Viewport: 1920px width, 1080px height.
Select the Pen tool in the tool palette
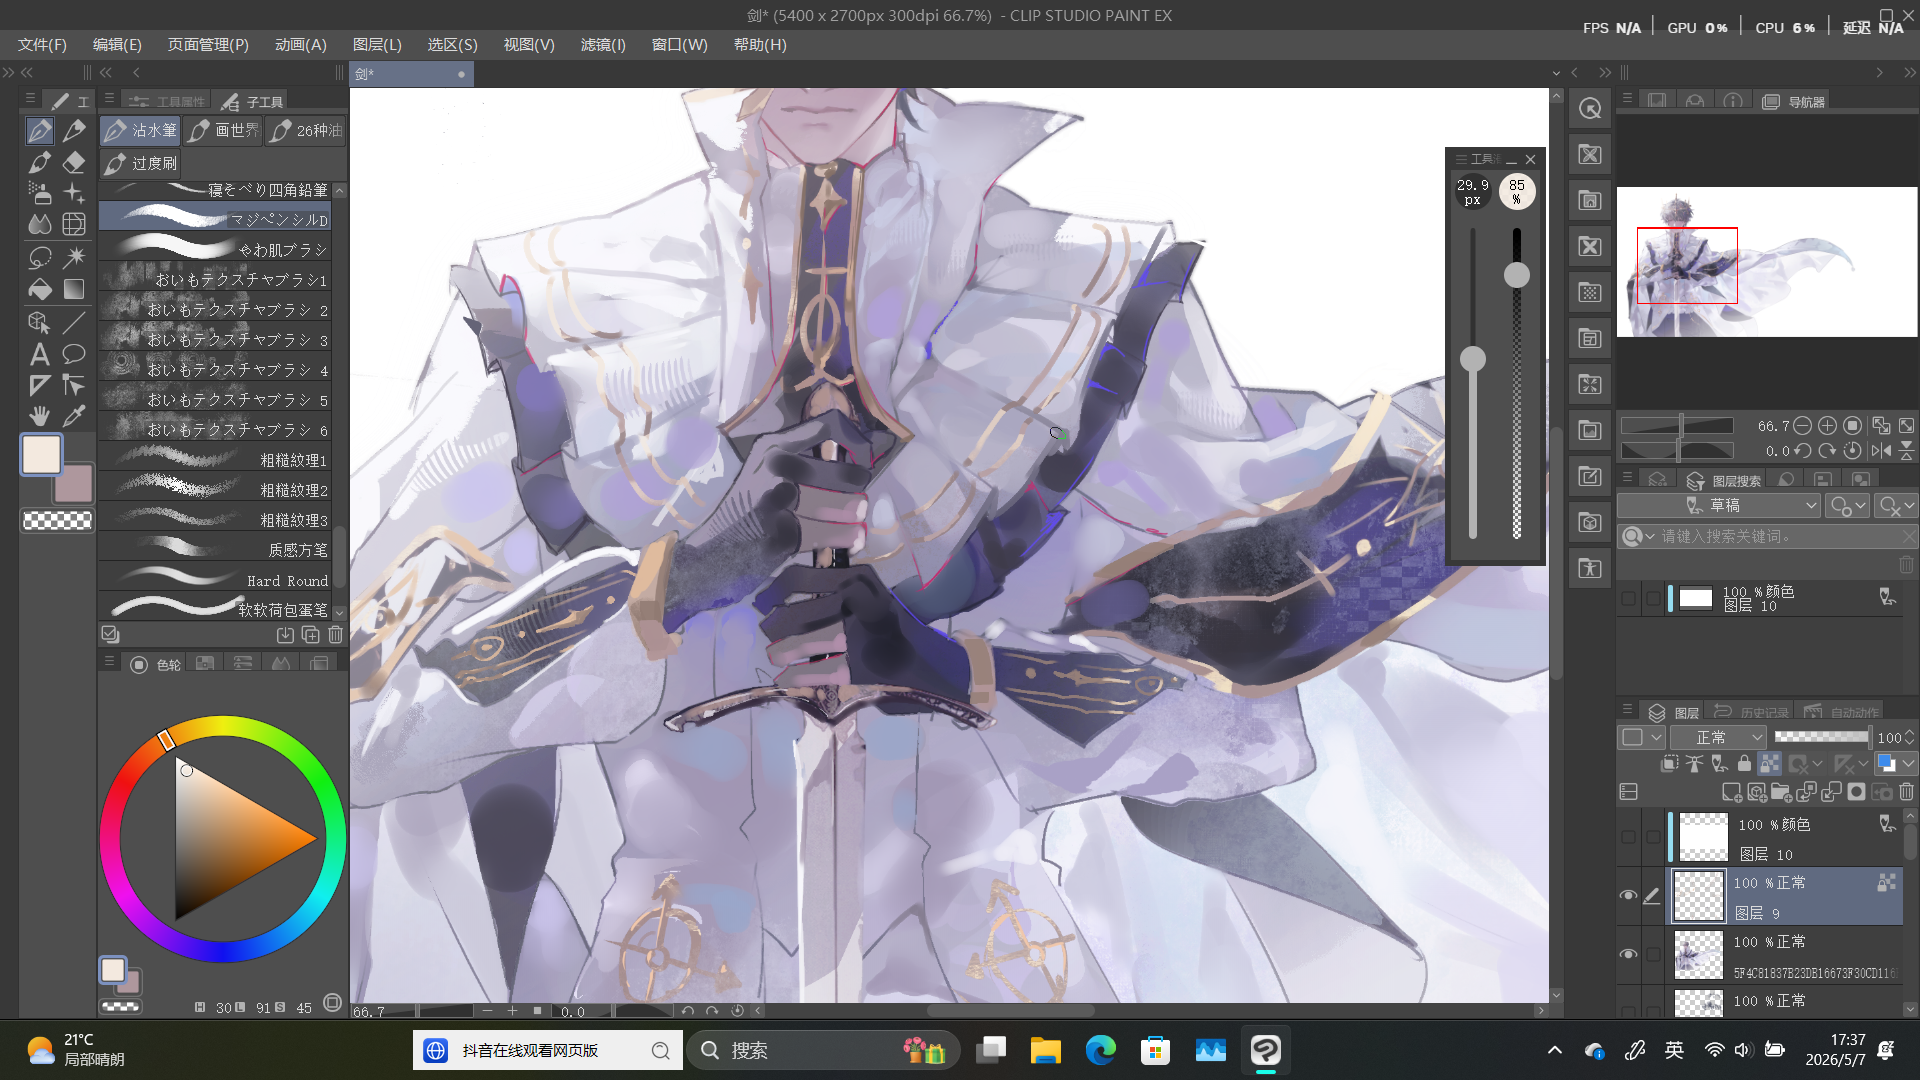[x=40, y=130]
